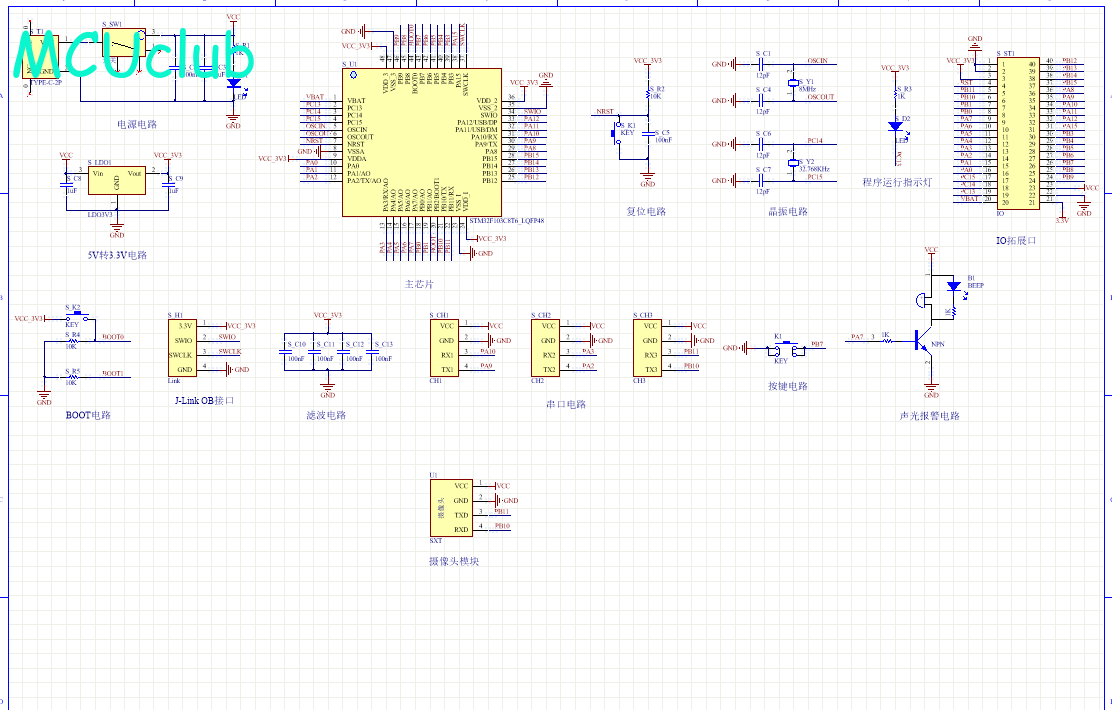Select the S_CH3 serial connector block
Screen dimensions: 1112x710
(647, 348)
